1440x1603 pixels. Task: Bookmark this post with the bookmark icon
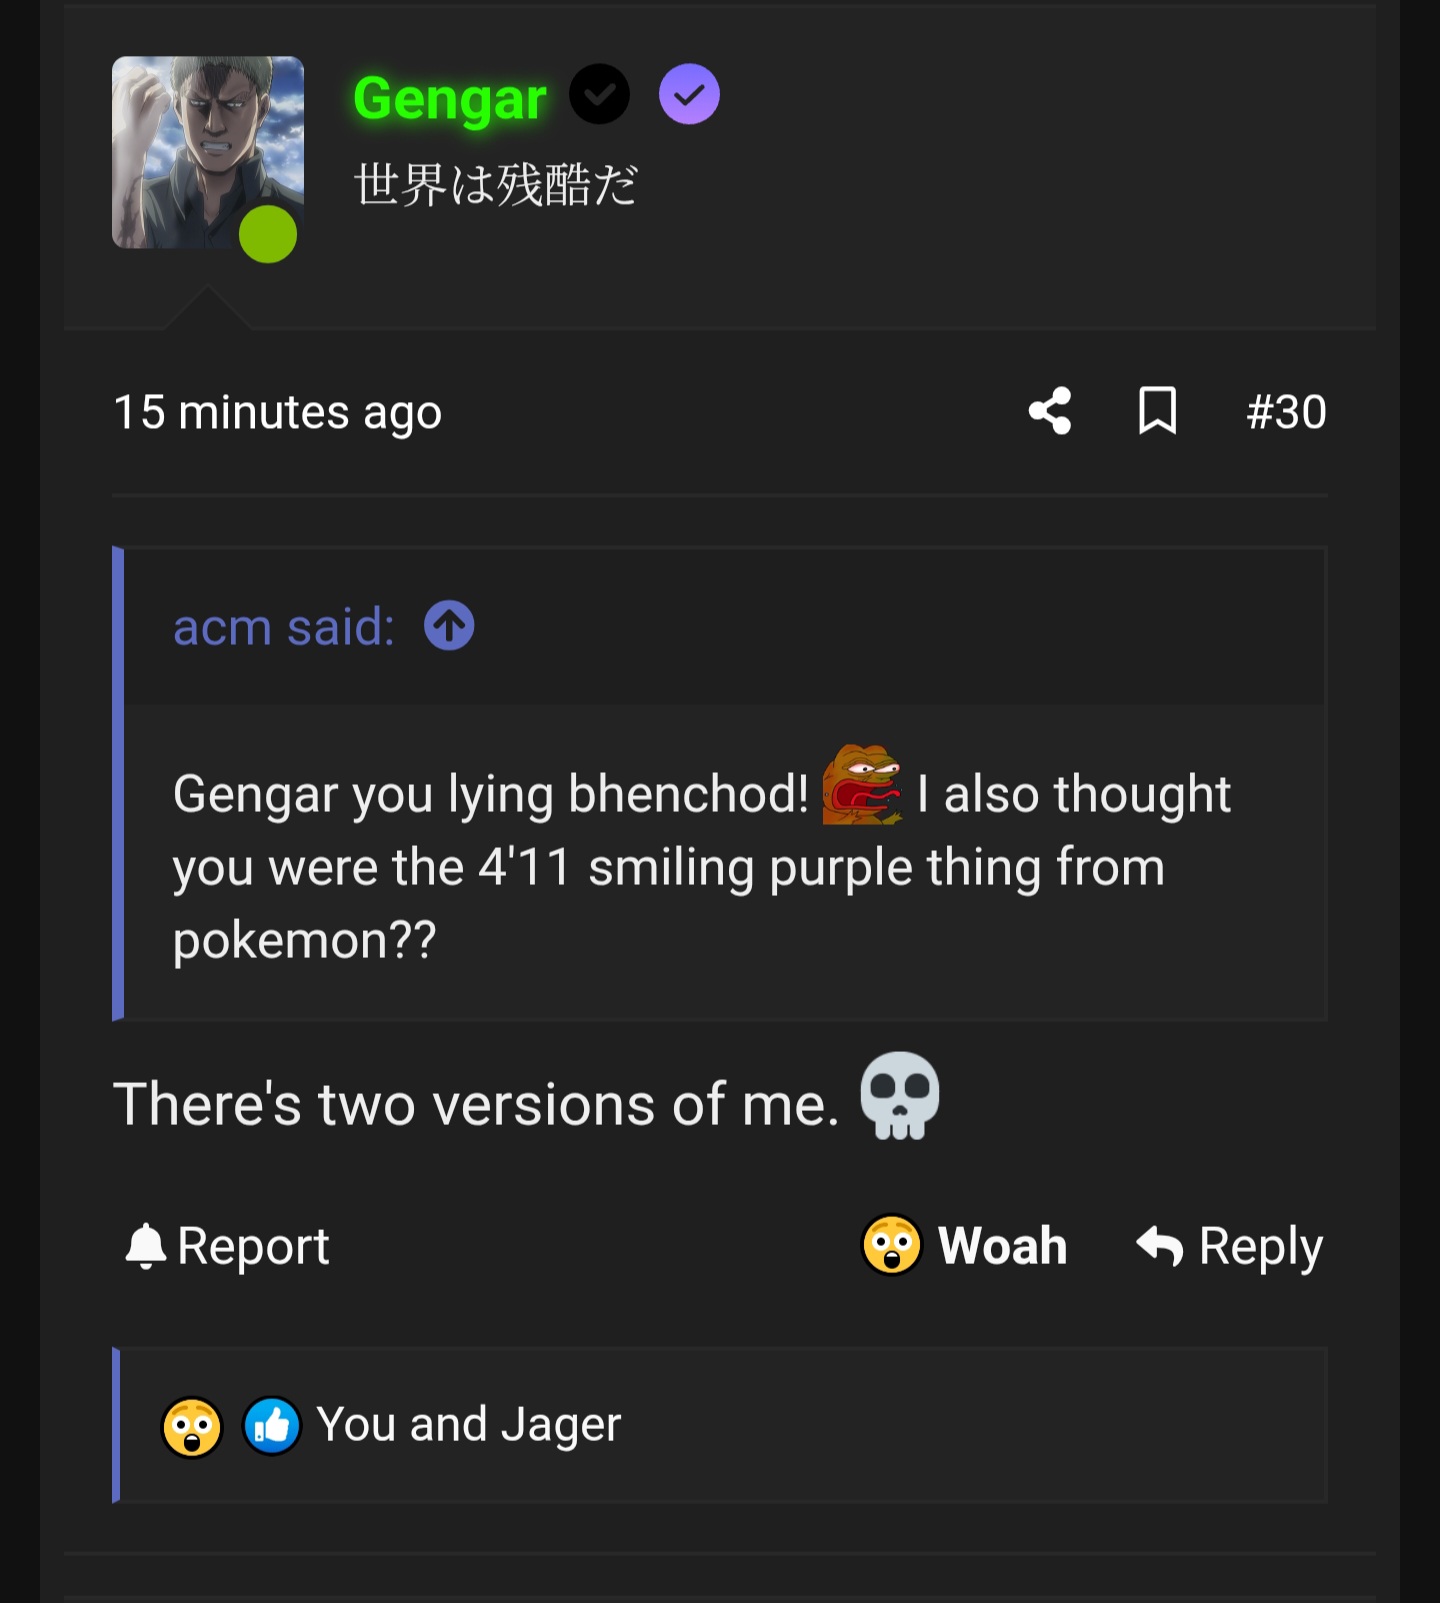[1157, 411]
